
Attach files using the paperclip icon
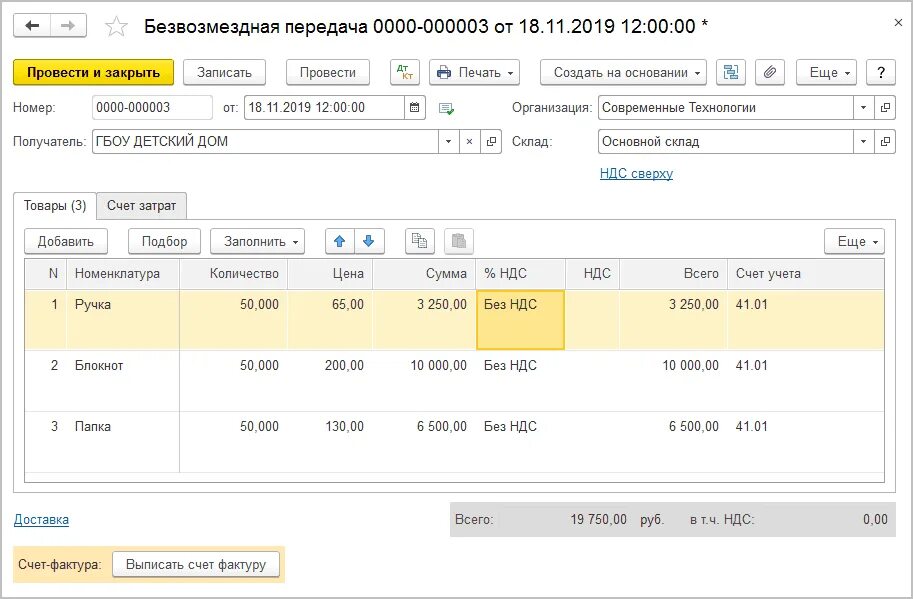pos(770,72)
